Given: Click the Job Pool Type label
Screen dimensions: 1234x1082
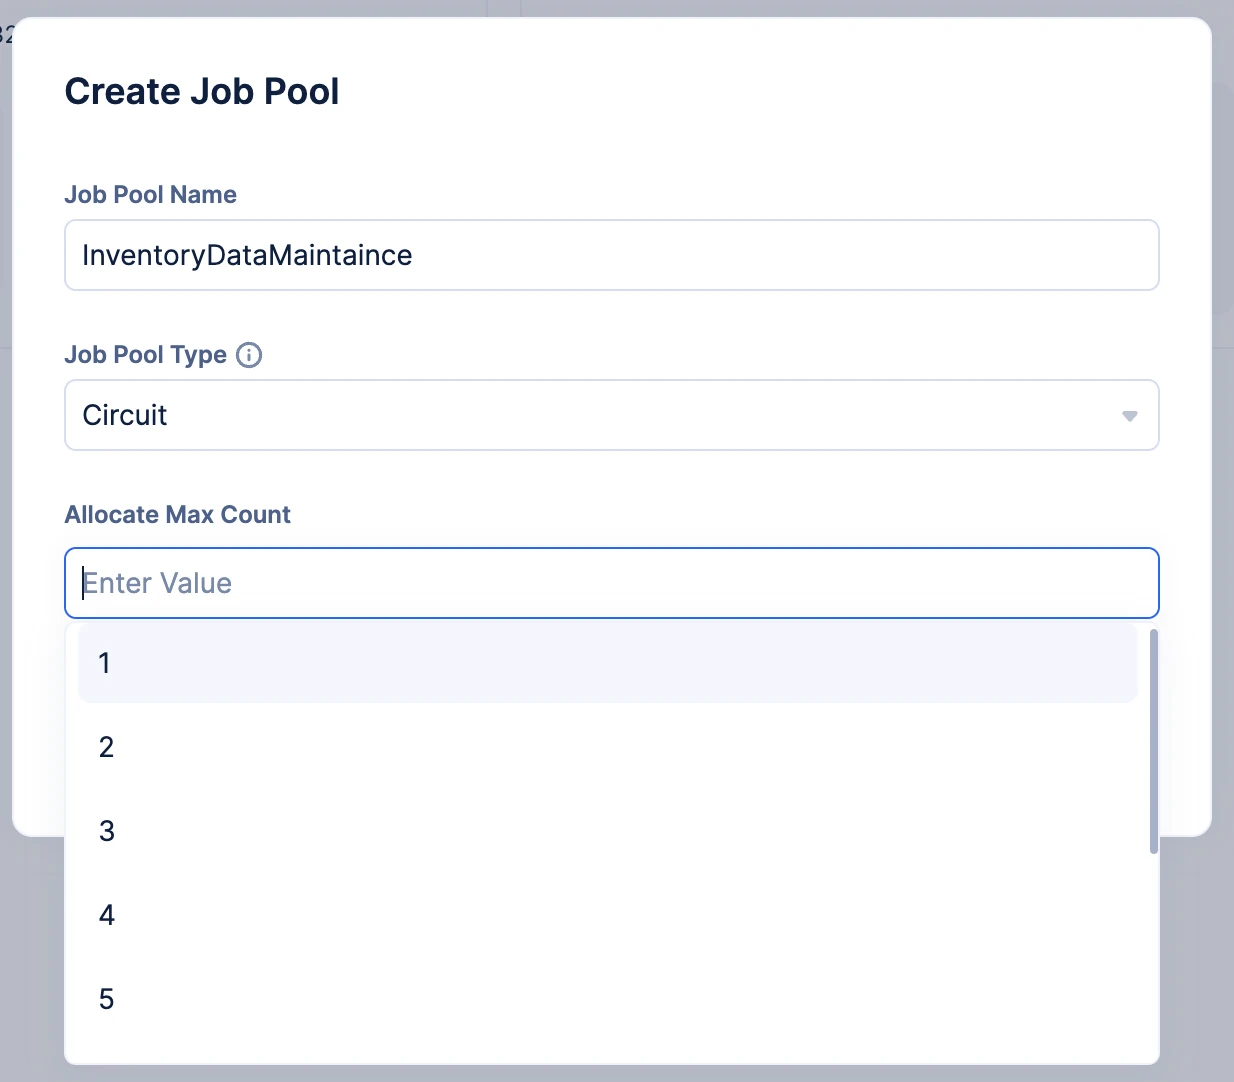Looking at the screenshot, I should [145, 355].
